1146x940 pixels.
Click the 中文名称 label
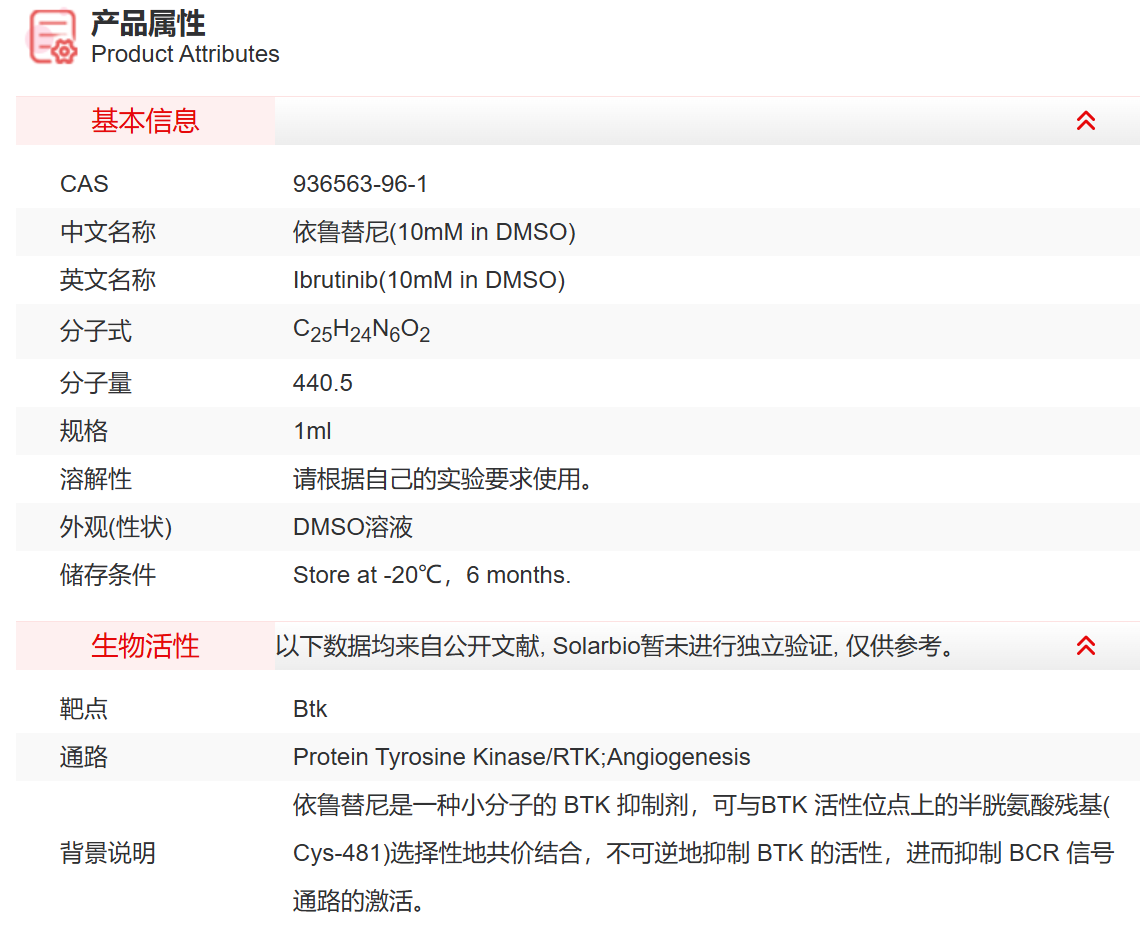107,232
